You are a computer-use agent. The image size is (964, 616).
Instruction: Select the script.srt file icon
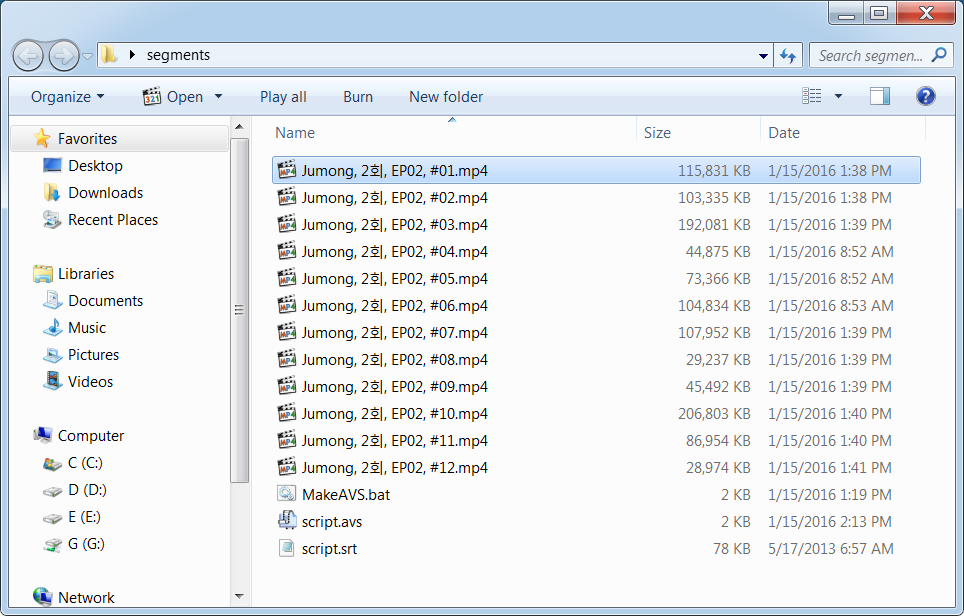pos(287,548)
